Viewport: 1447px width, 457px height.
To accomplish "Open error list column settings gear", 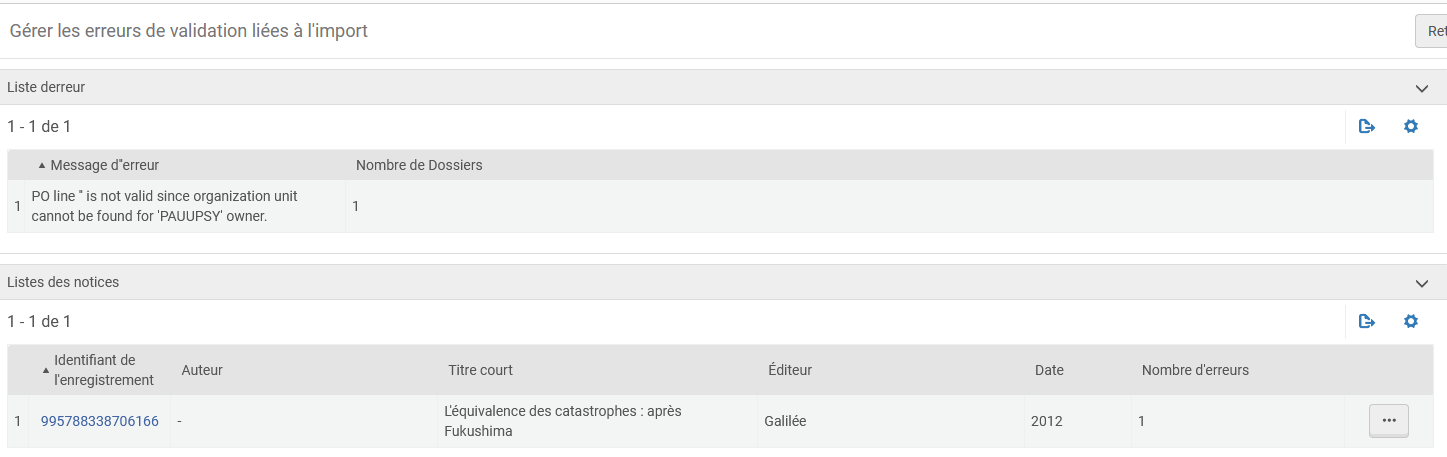I will pyautogui.click(x=1411, y=127).
